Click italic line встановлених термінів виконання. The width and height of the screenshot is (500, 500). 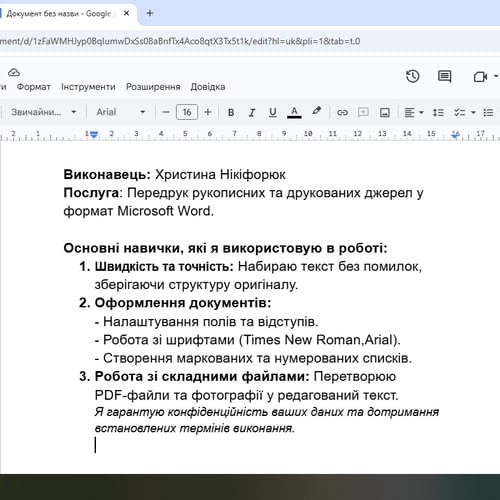[195, 428]
